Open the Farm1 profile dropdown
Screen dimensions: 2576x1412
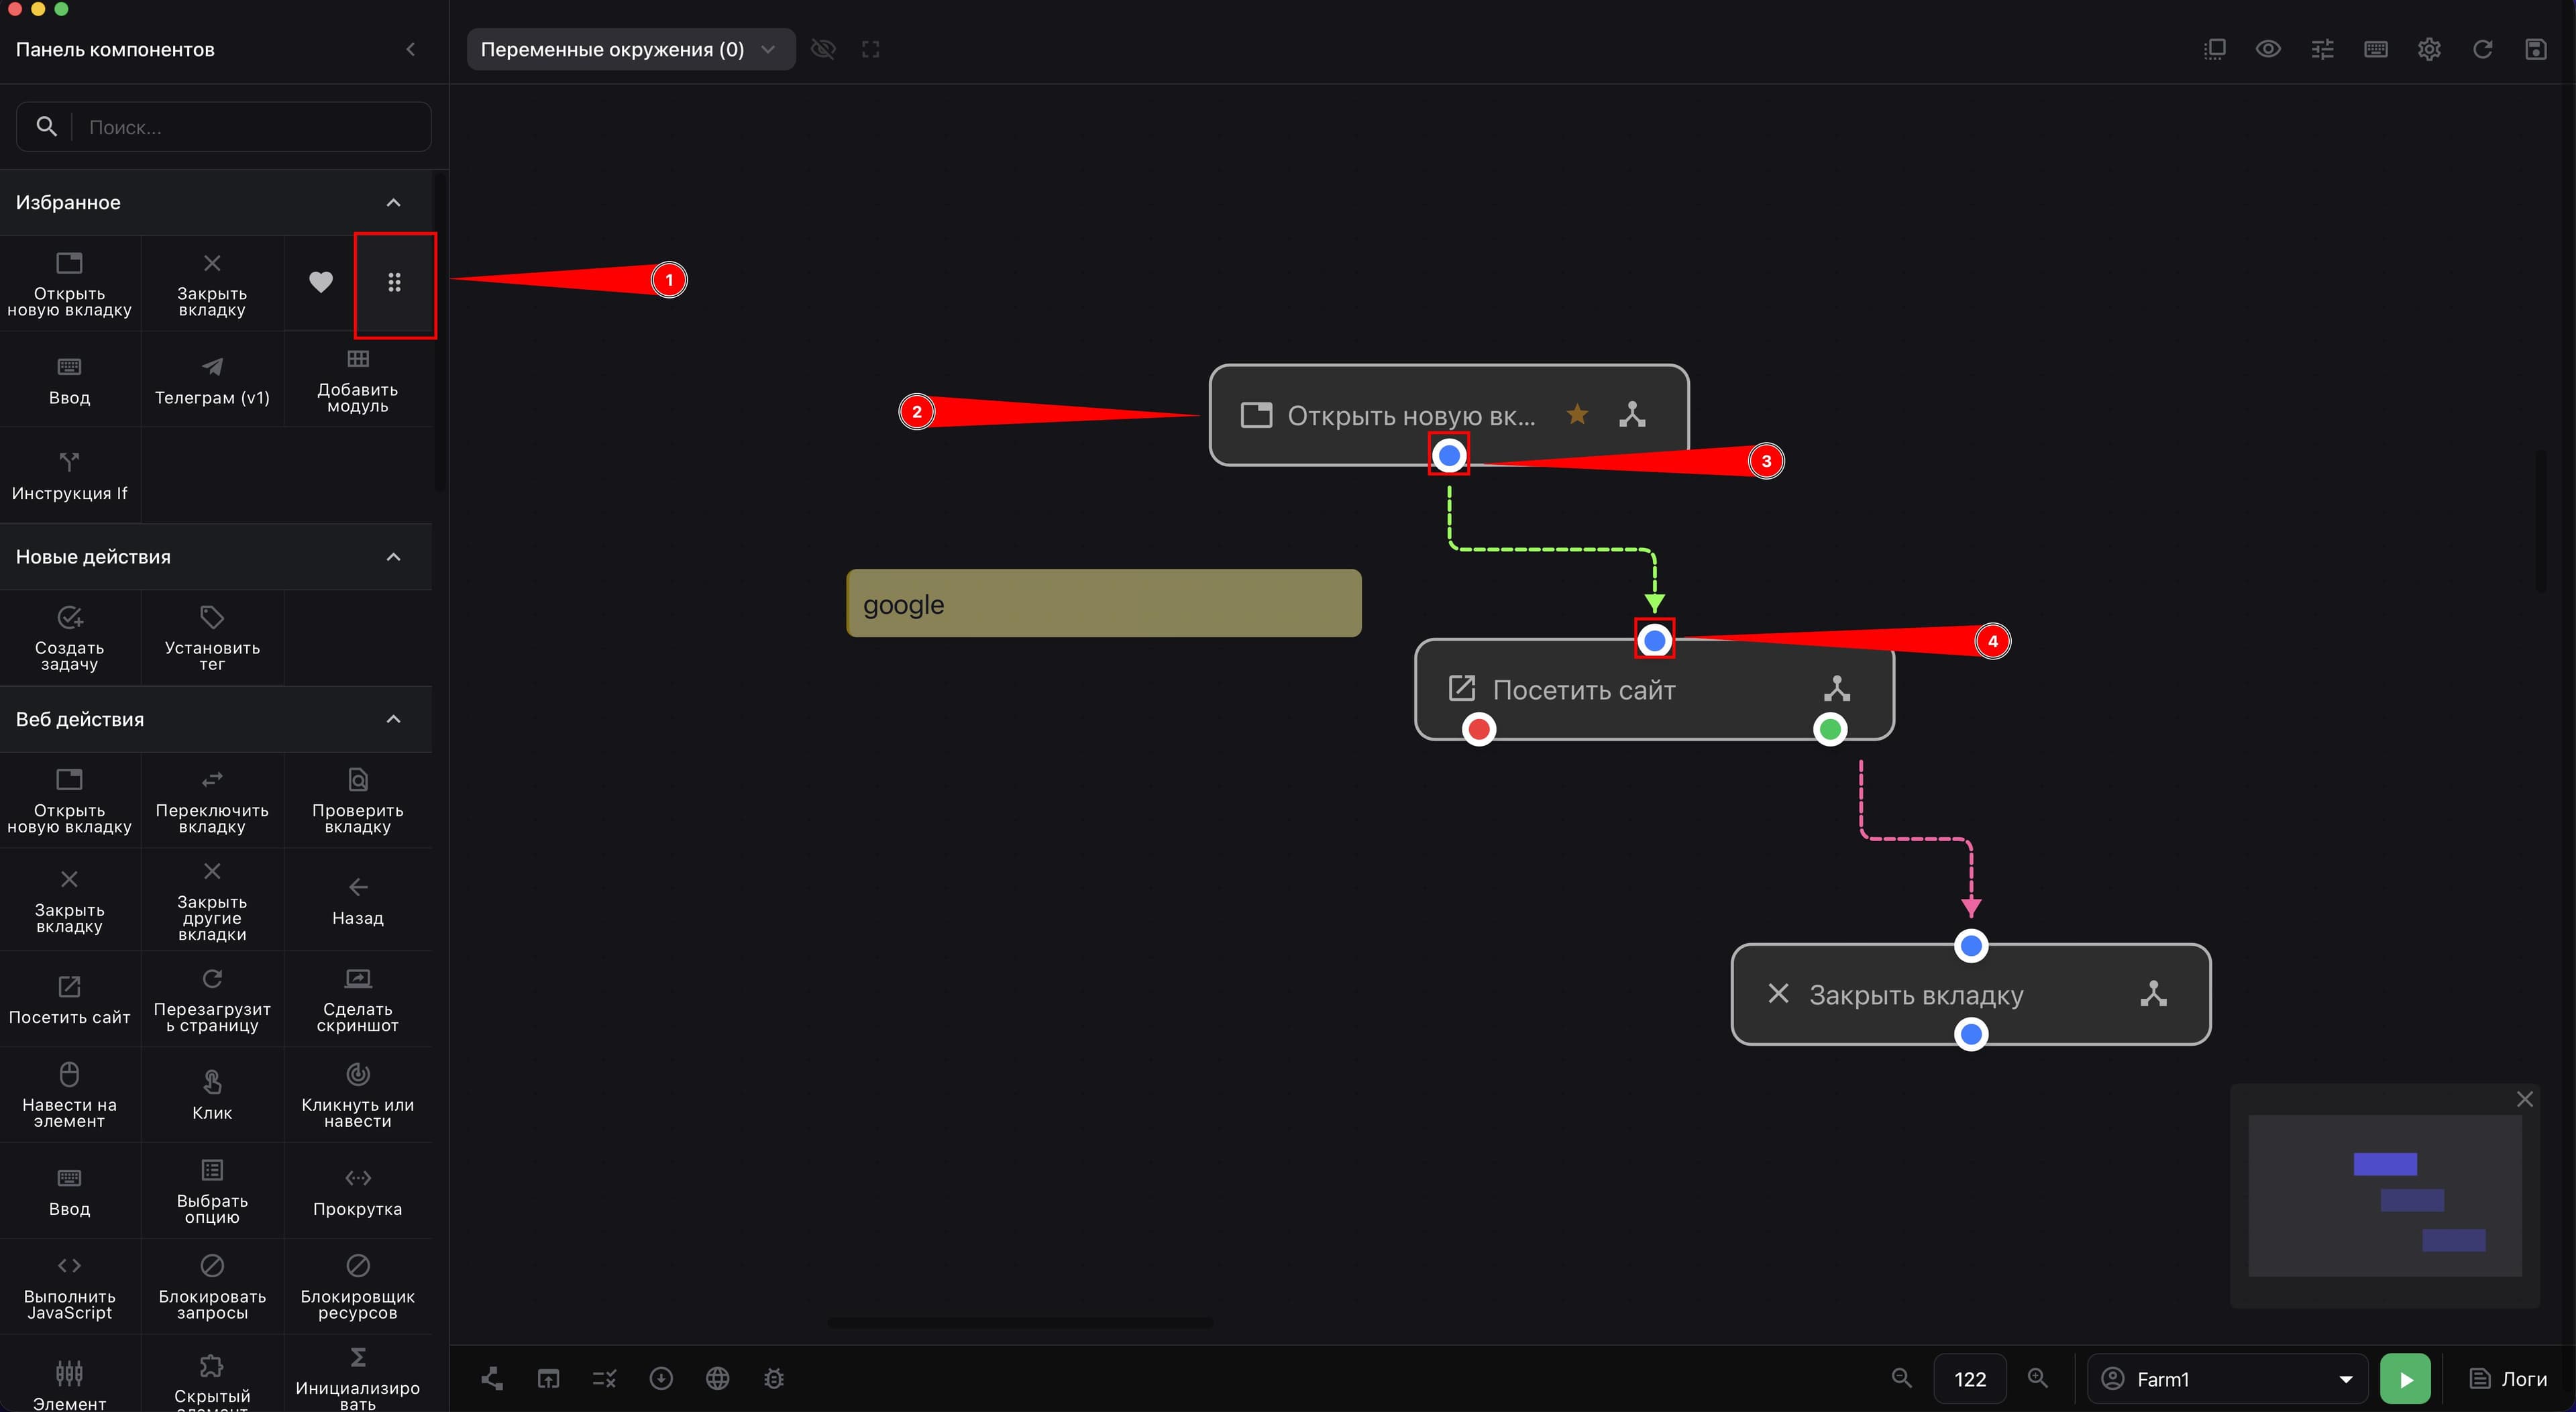tap(2228, 1379)
